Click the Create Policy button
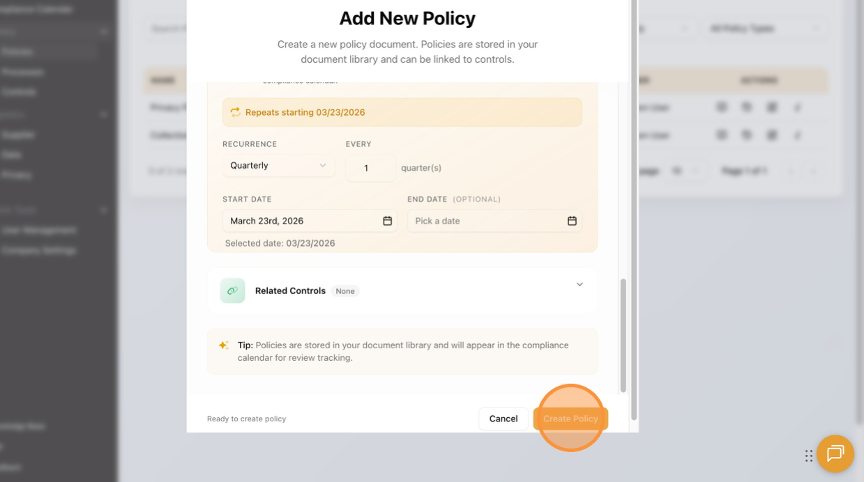 570,419
